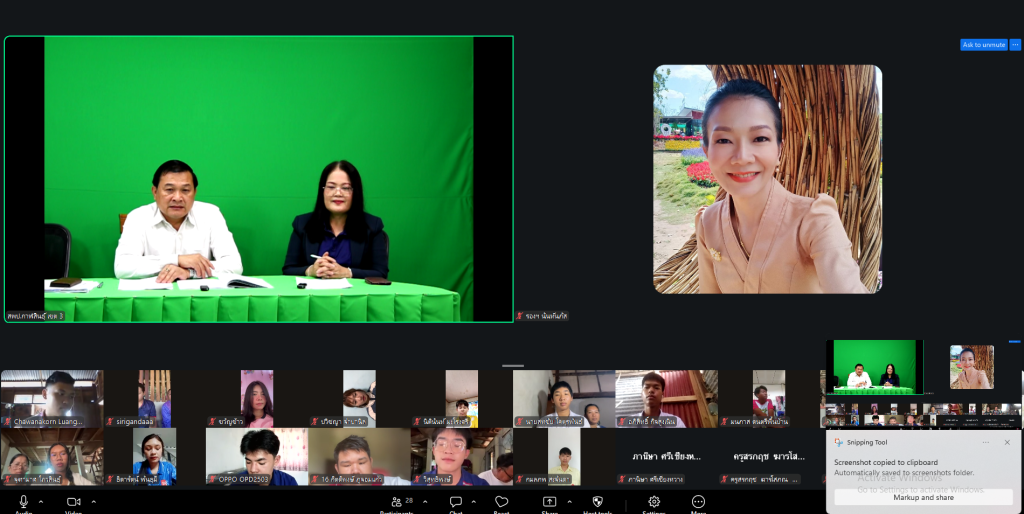The image size is (1024, 514).
Task: Click the สพป.กาฬสินธุ์ เขต 3 name label
Action: (35, 316)
